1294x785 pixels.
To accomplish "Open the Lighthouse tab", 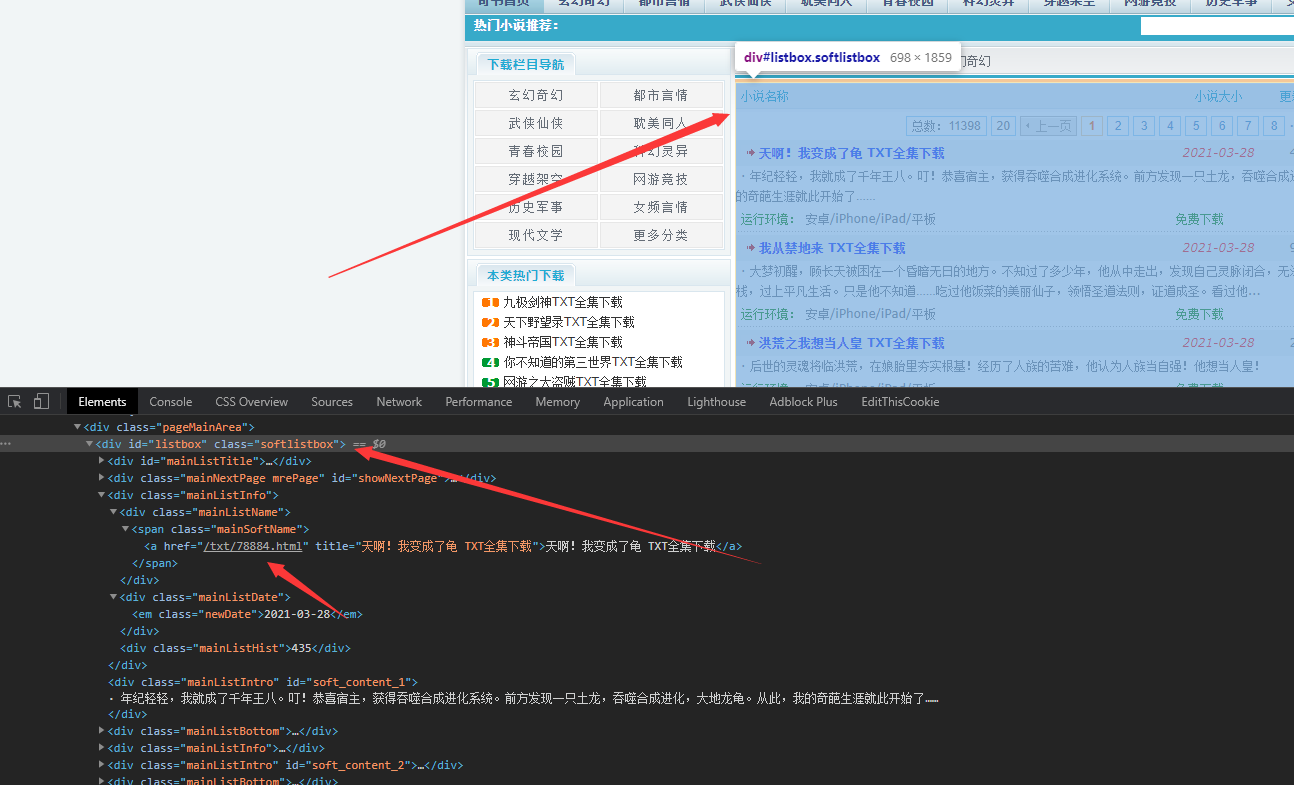I will point(716,401).
